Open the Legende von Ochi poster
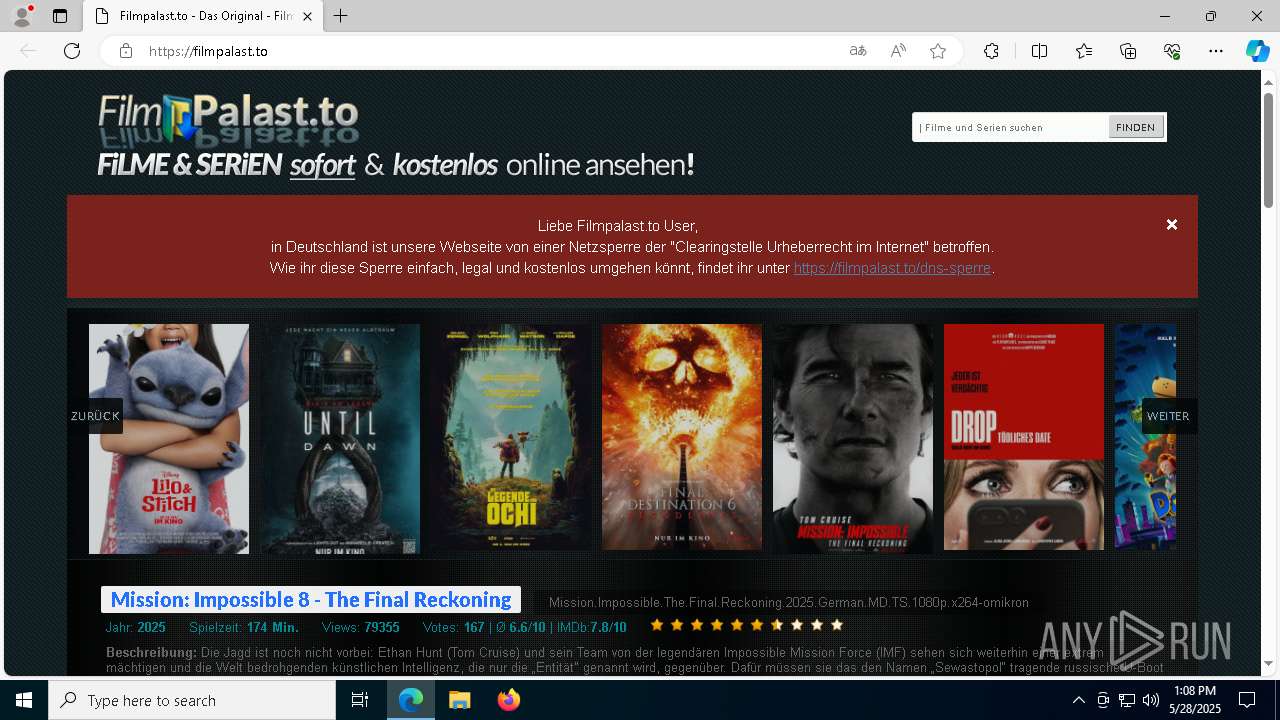The height and width of the screenshot is (720, 1280). point(512,438)
